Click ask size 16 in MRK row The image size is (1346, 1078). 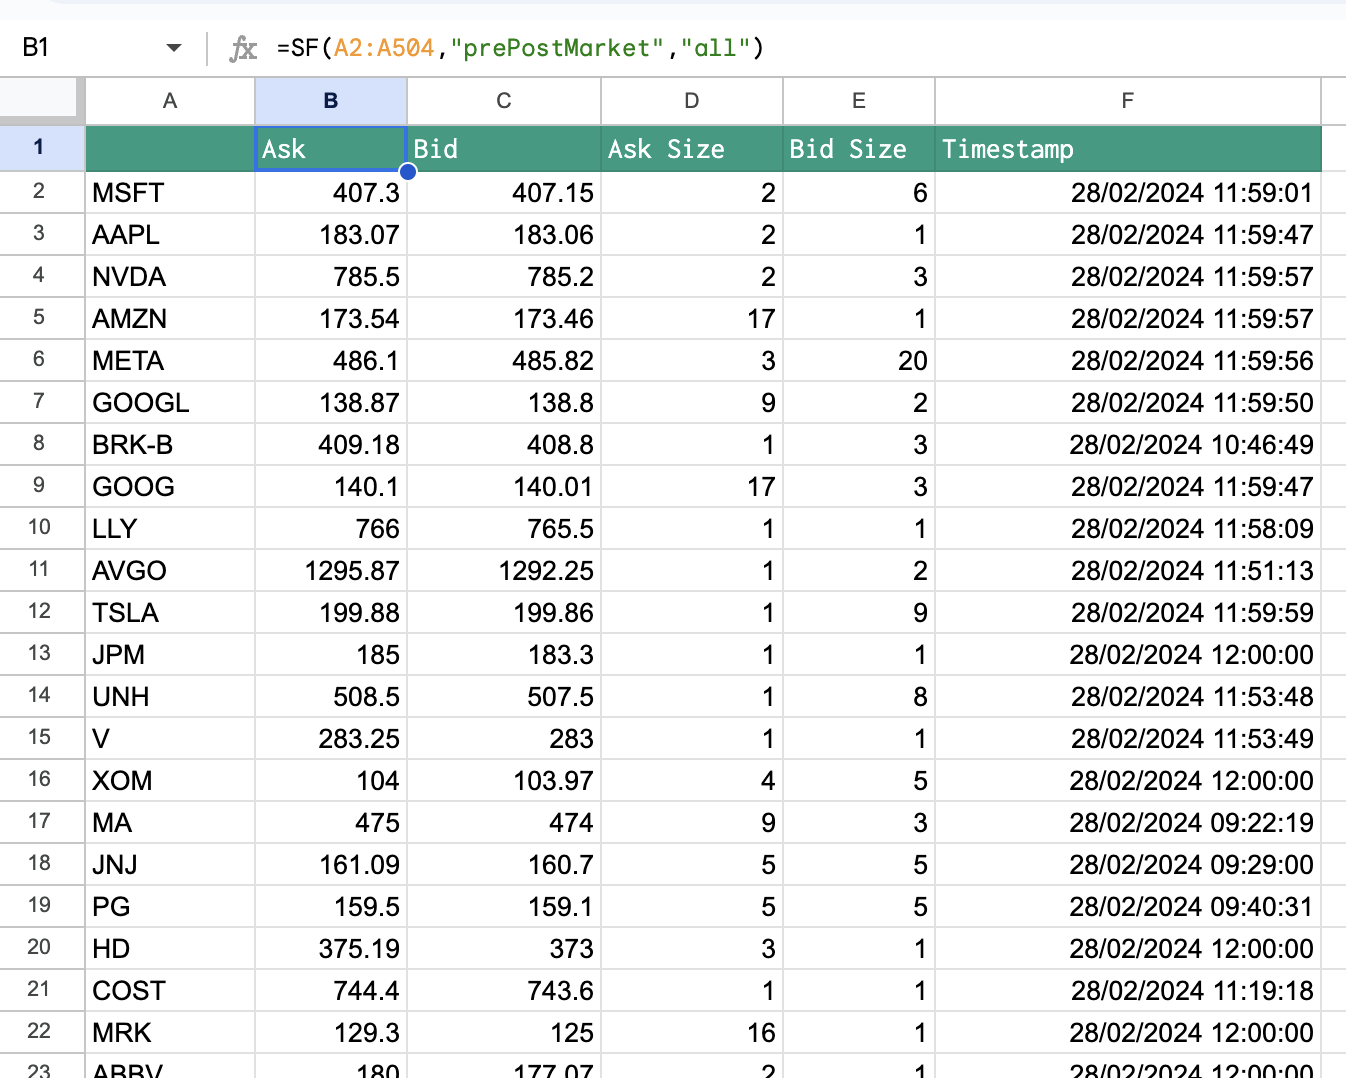click(x=692, y=1032)
